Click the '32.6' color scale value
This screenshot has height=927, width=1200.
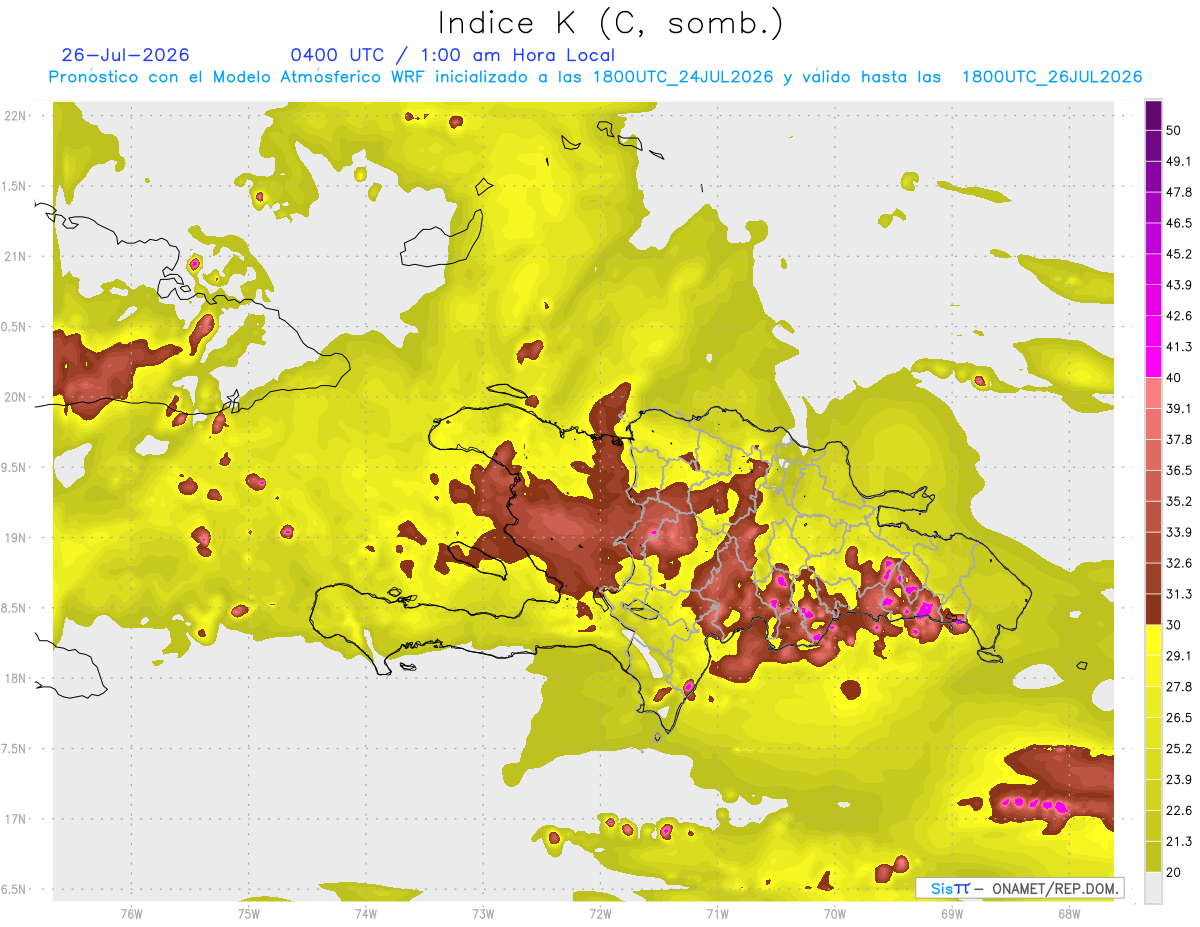point(1179,563)
